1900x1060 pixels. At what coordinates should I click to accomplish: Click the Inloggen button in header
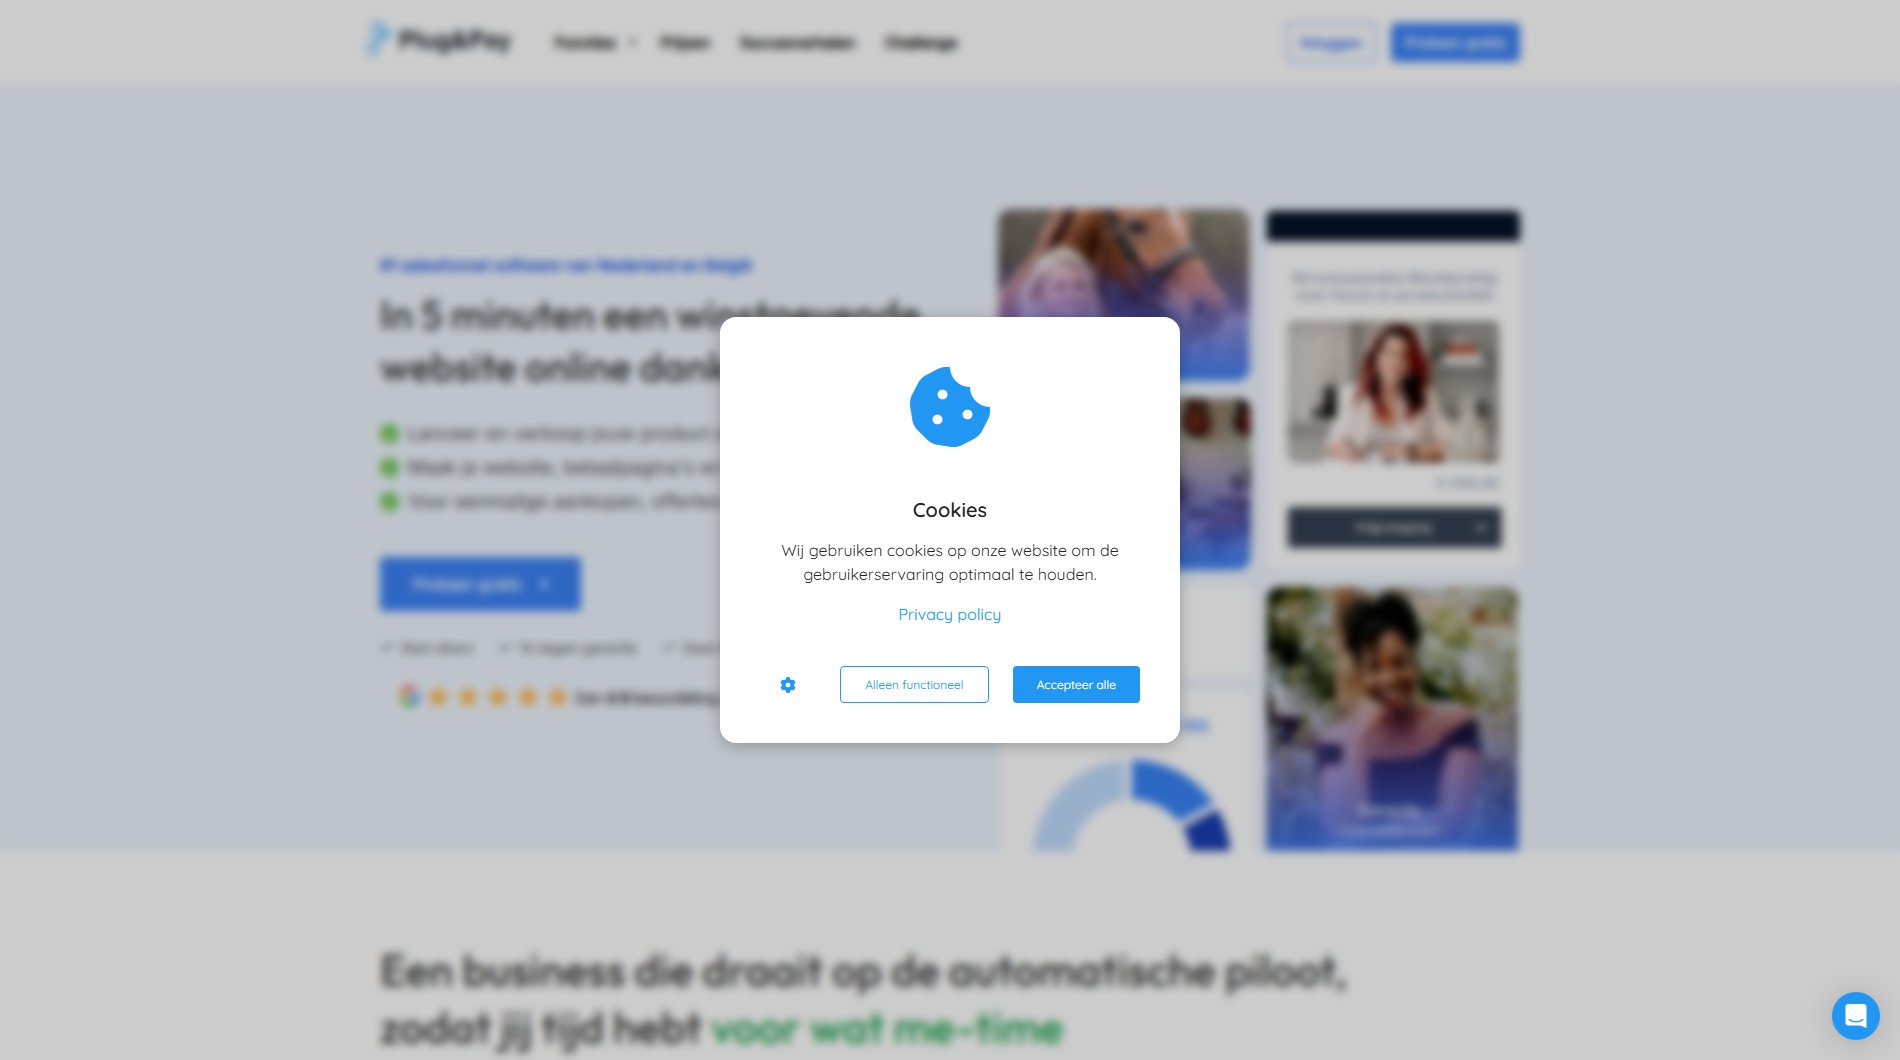(1330, 43)
